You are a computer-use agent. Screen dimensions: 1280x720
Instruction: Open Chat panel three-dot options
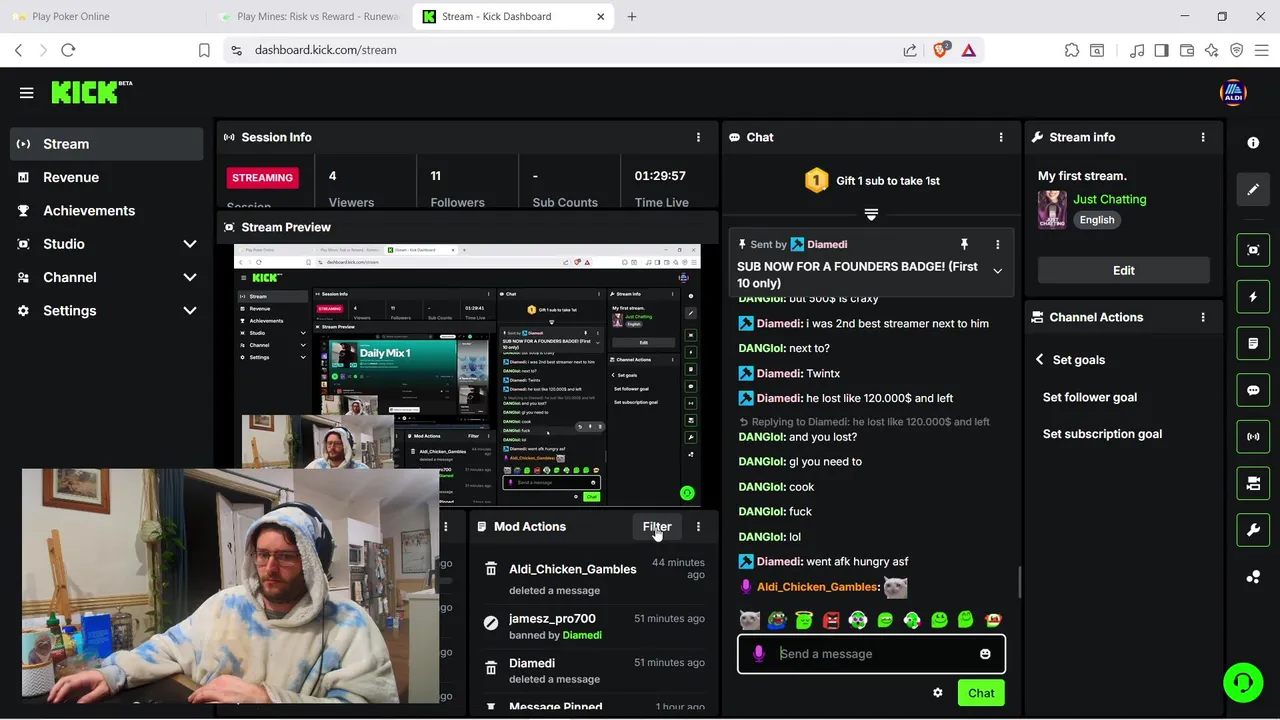pos(1001,137)
